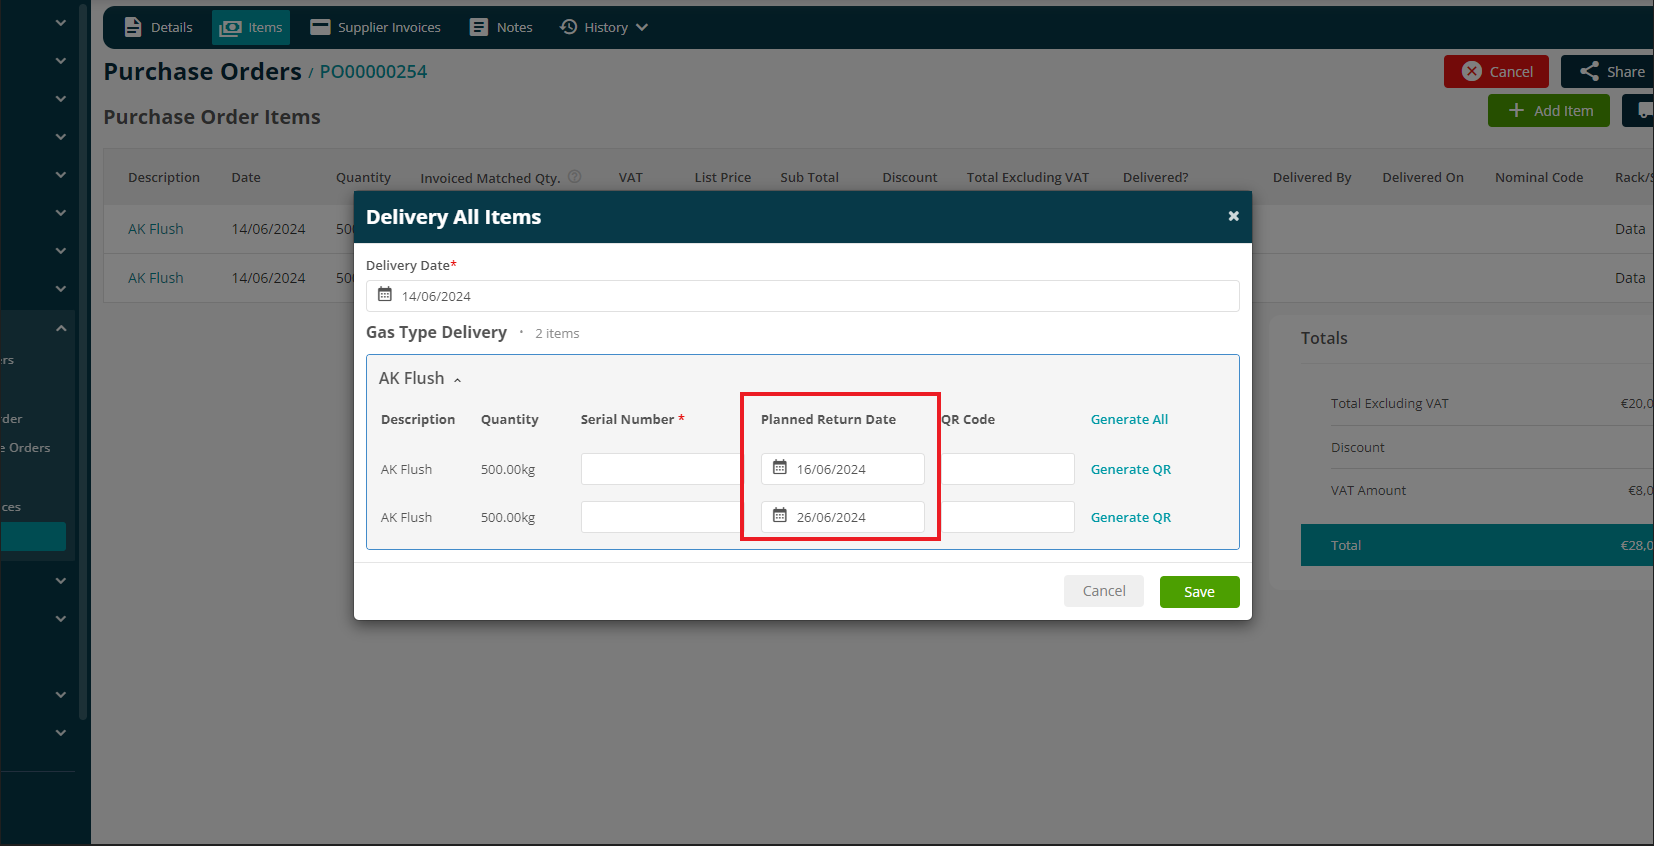This screenshot has width=1654, height=846.
Task: Open the Purchase Orders breadcrumb
Action: 202,71
